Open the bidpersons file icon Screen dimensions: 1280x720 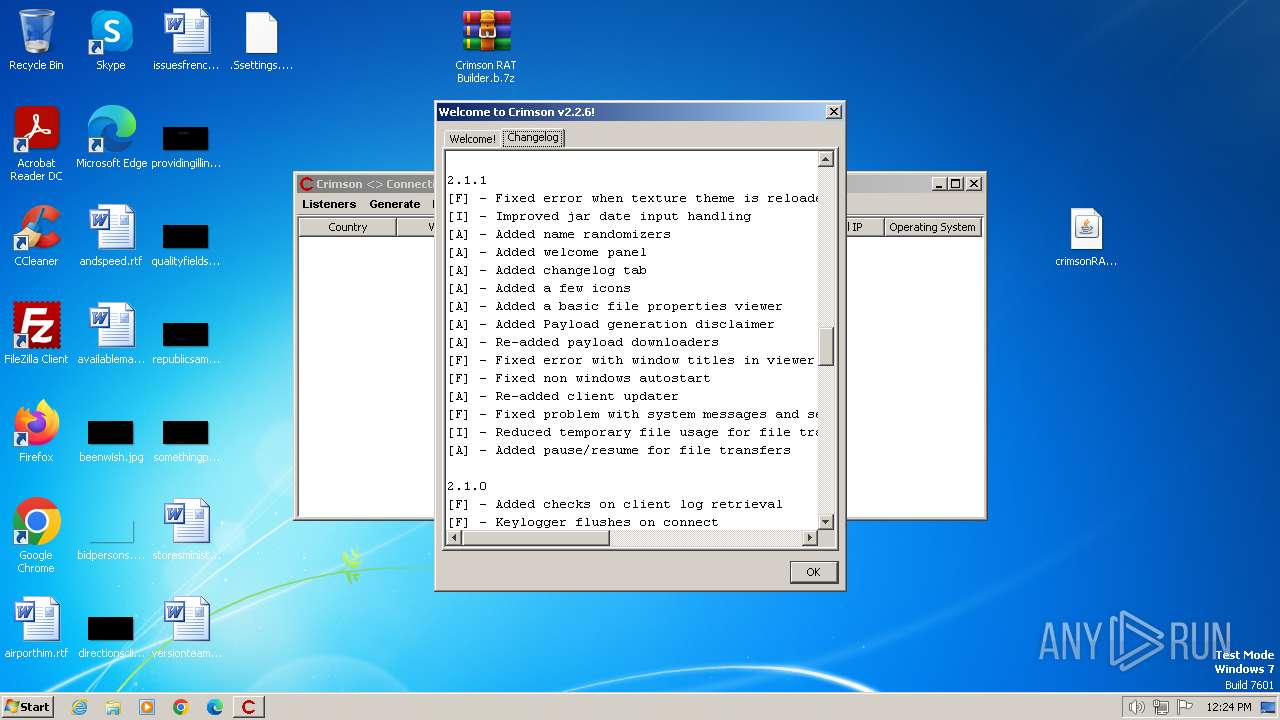(x=111, y=538)
